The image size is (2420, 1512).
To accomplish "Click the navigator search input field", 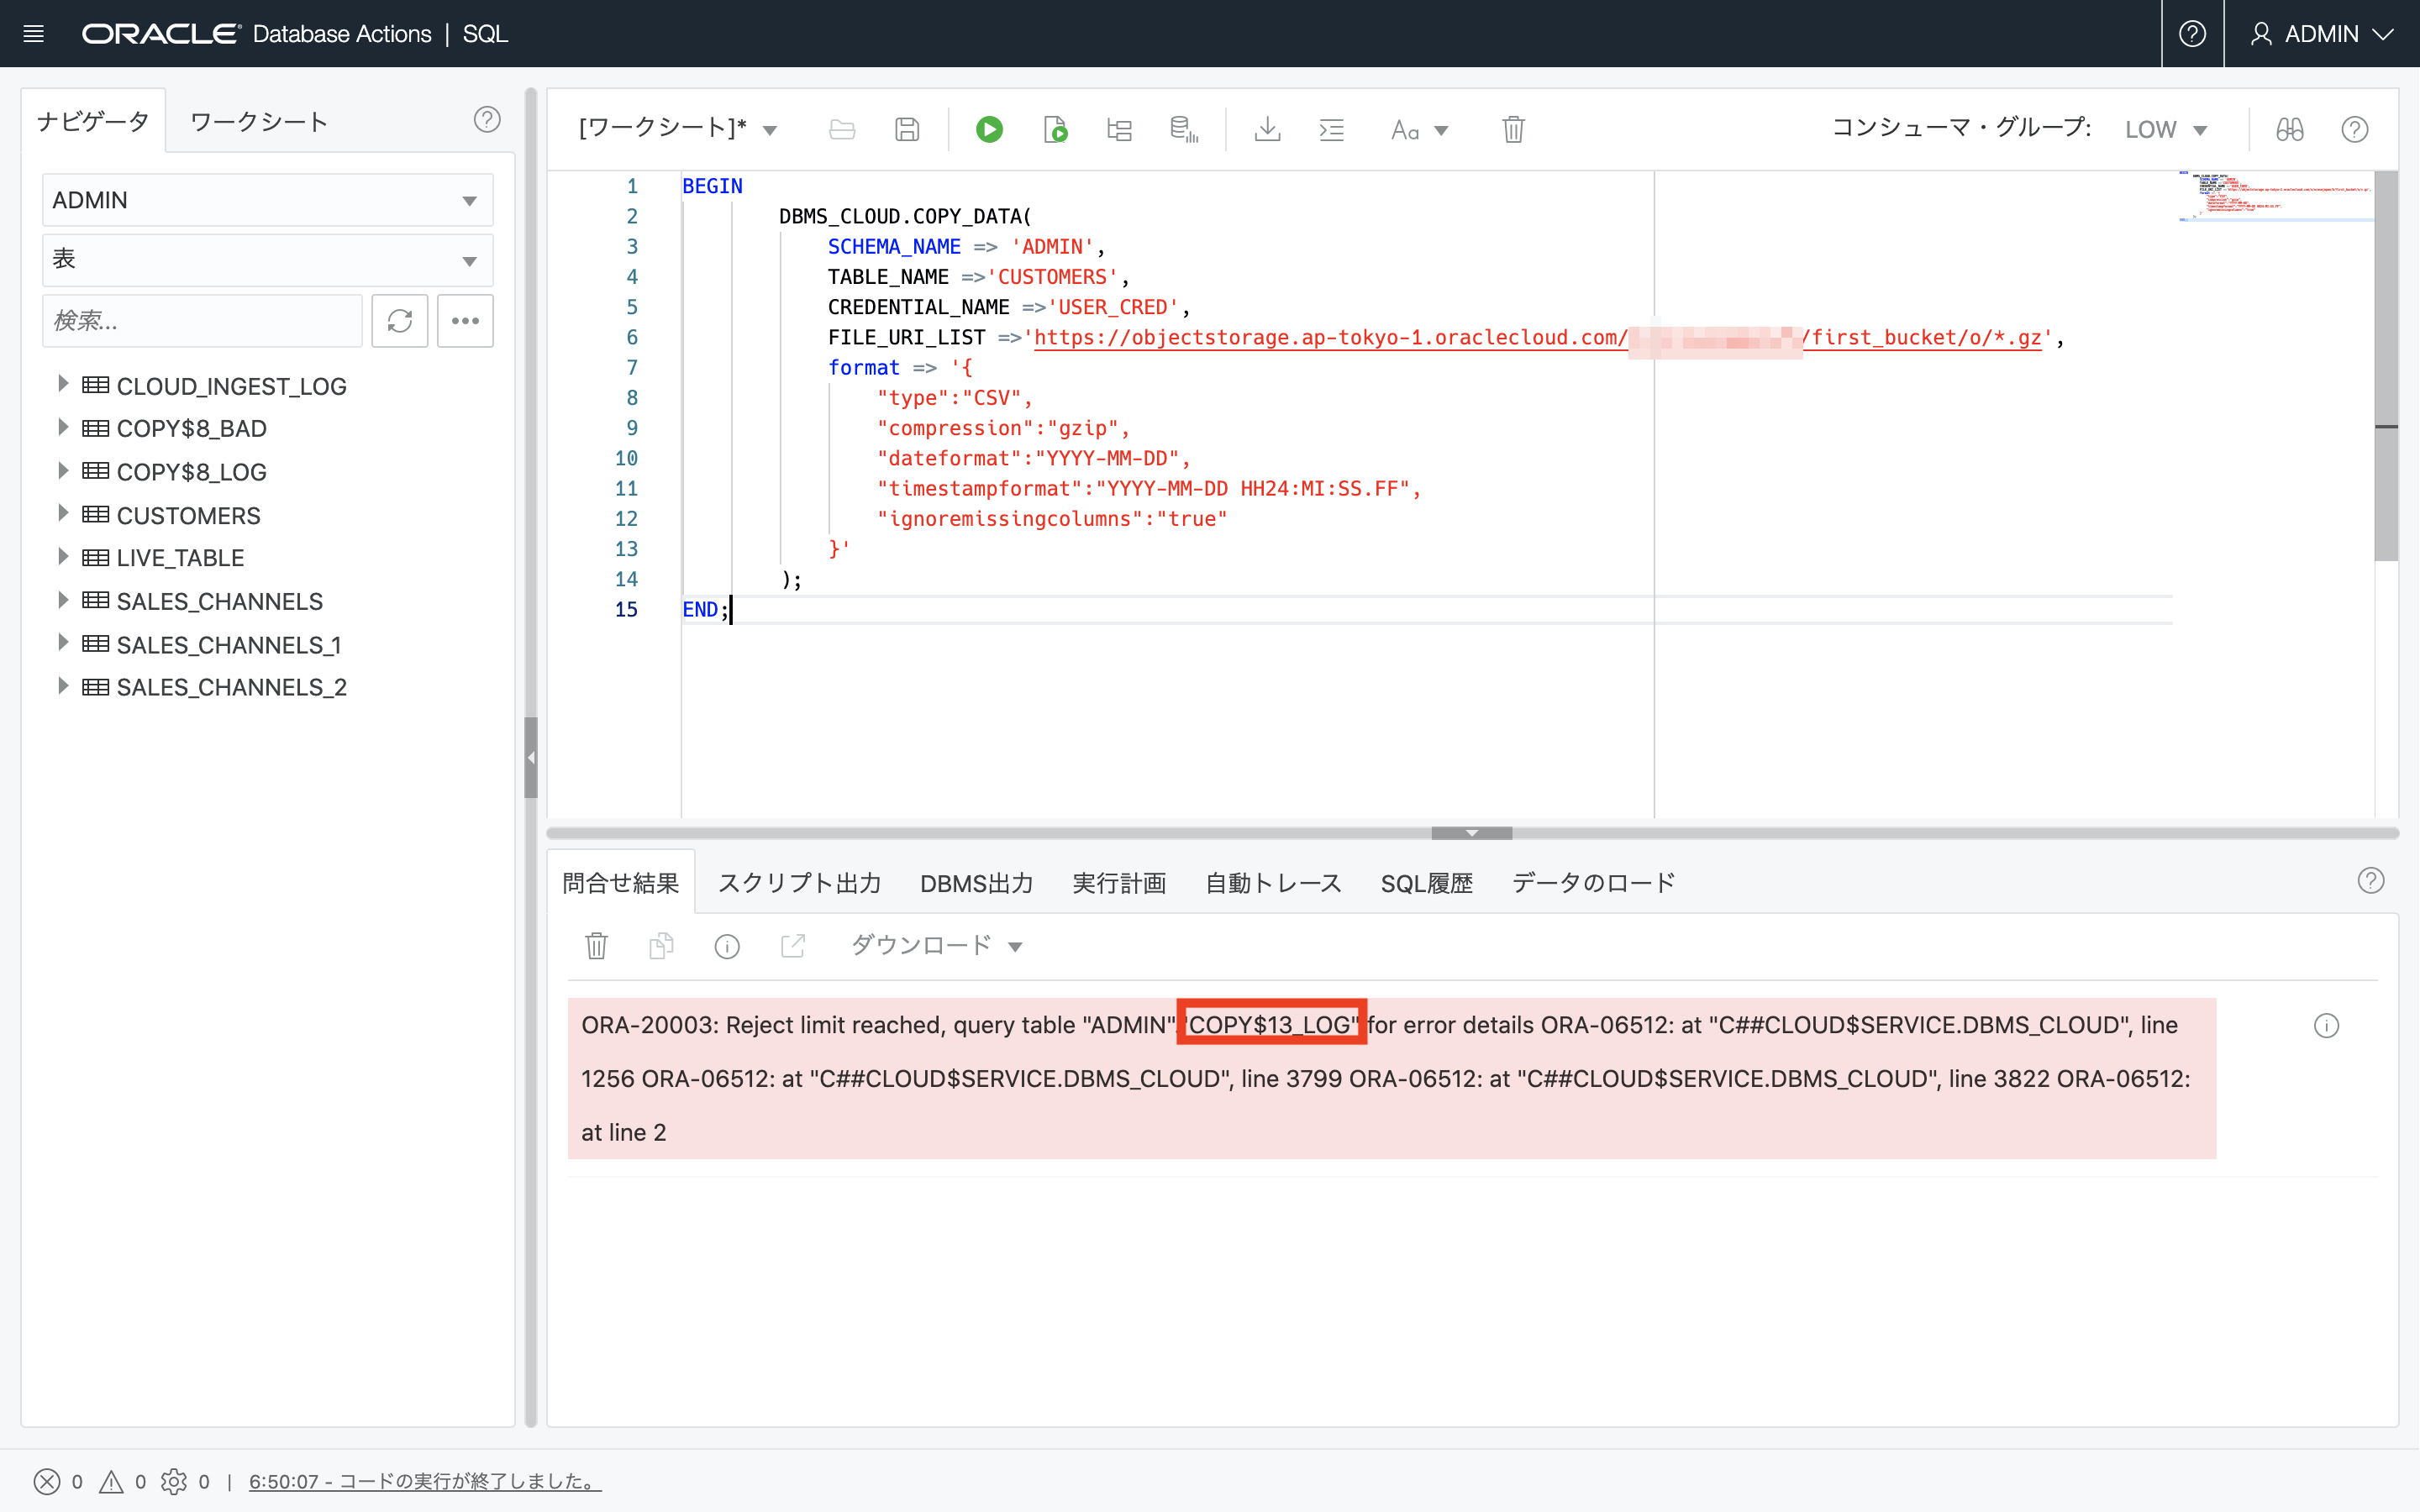I will (202, 321).
